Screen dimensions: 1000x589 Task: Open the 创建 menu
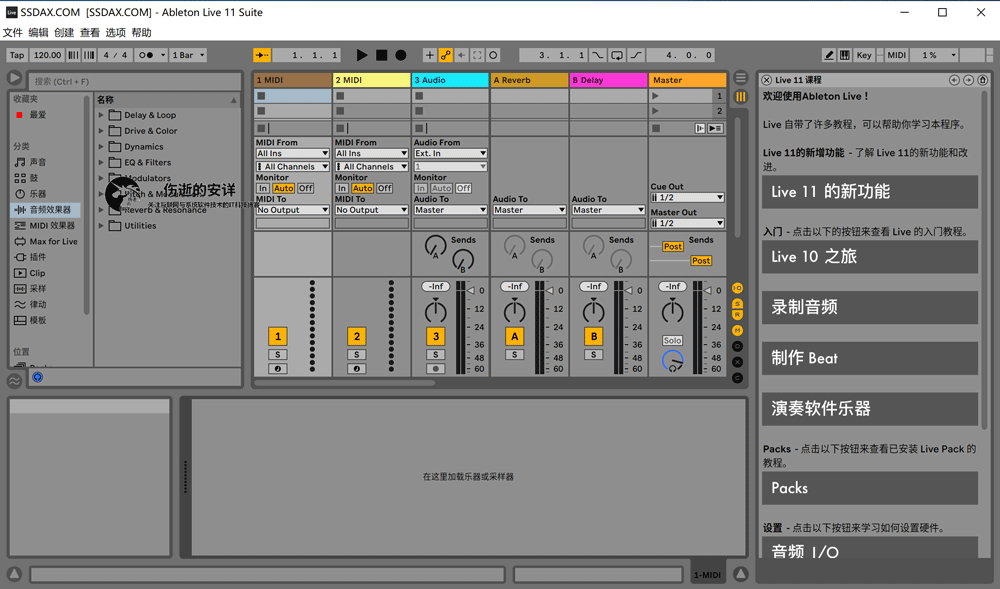tap(64, 33)
